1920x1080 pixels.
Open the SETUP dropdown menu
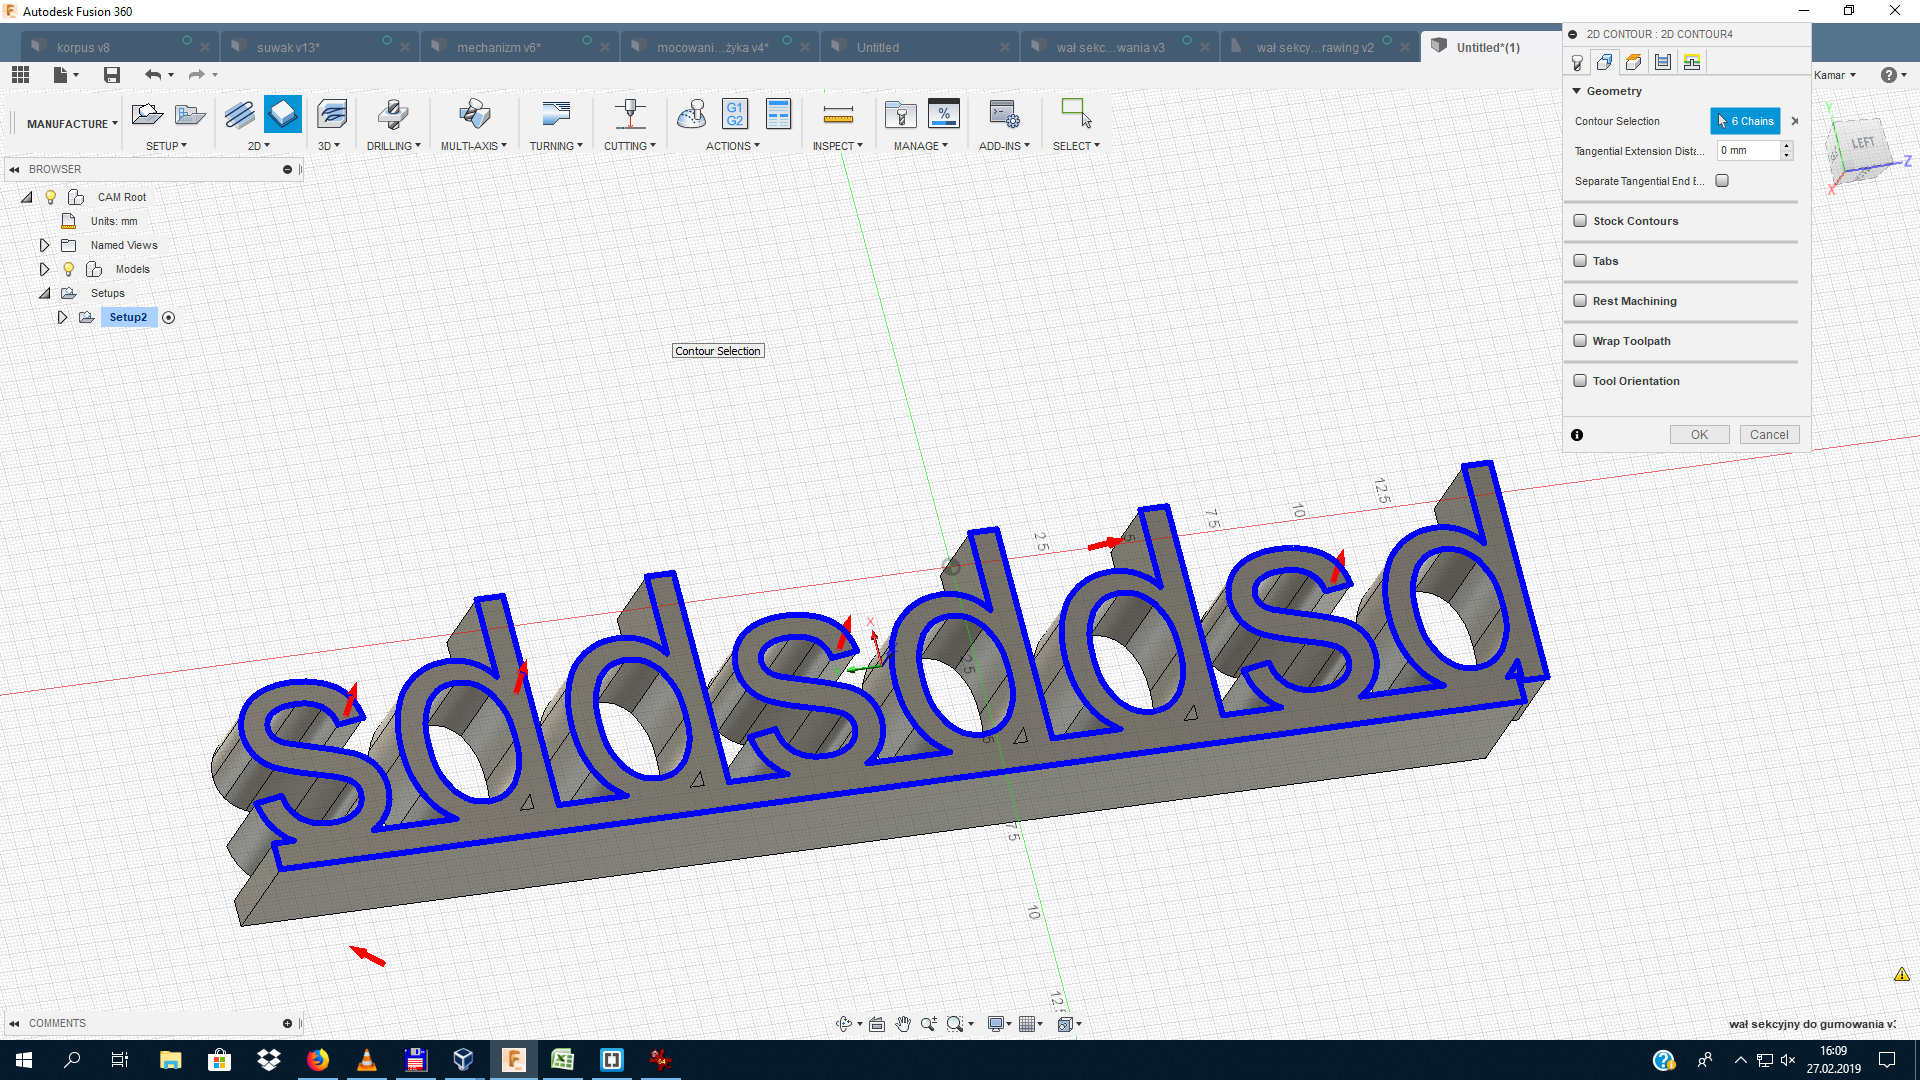(166, 146)
